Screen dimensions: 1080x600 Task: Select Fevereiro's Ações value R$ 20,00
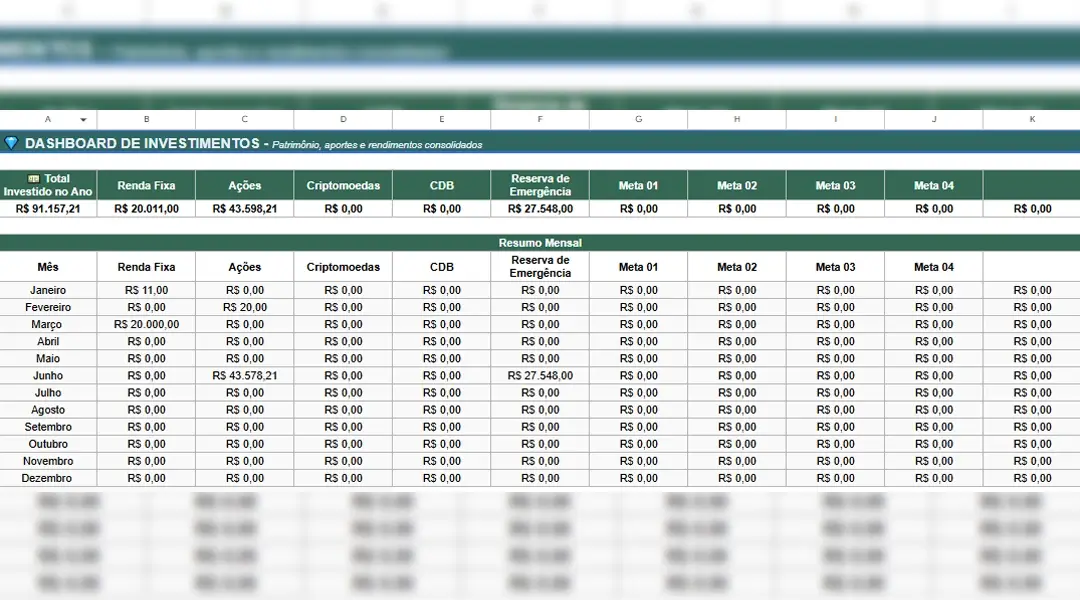[245, 307]
